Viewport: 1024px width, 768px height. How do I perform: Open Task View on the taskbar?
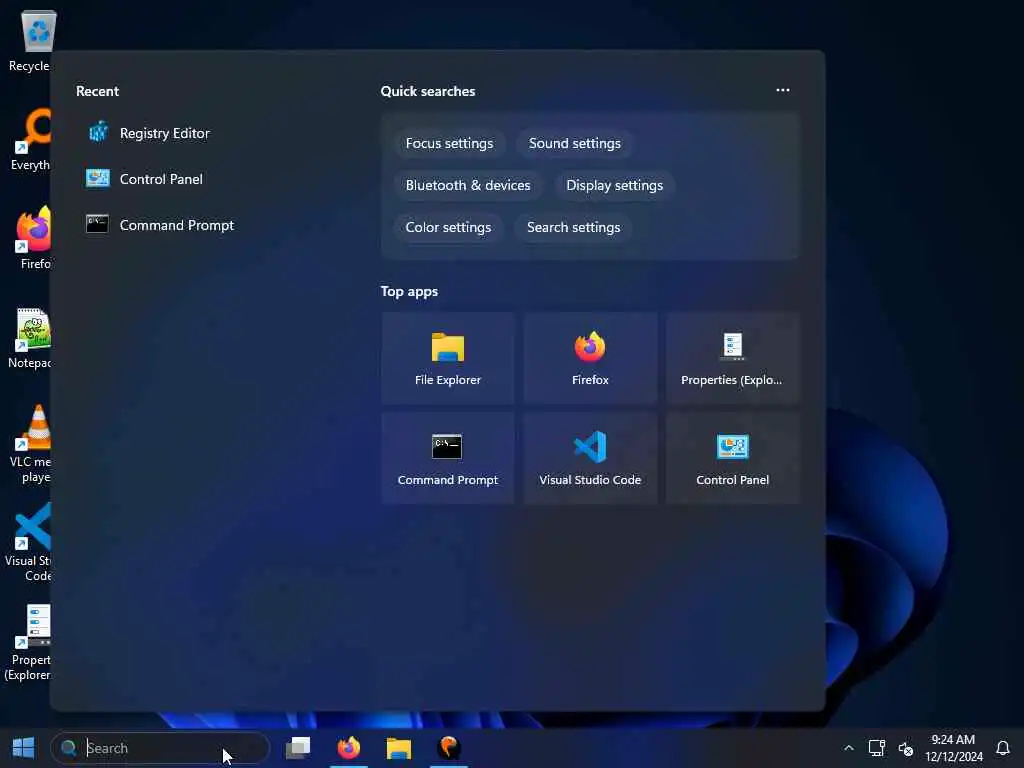[x=298, y=748]
